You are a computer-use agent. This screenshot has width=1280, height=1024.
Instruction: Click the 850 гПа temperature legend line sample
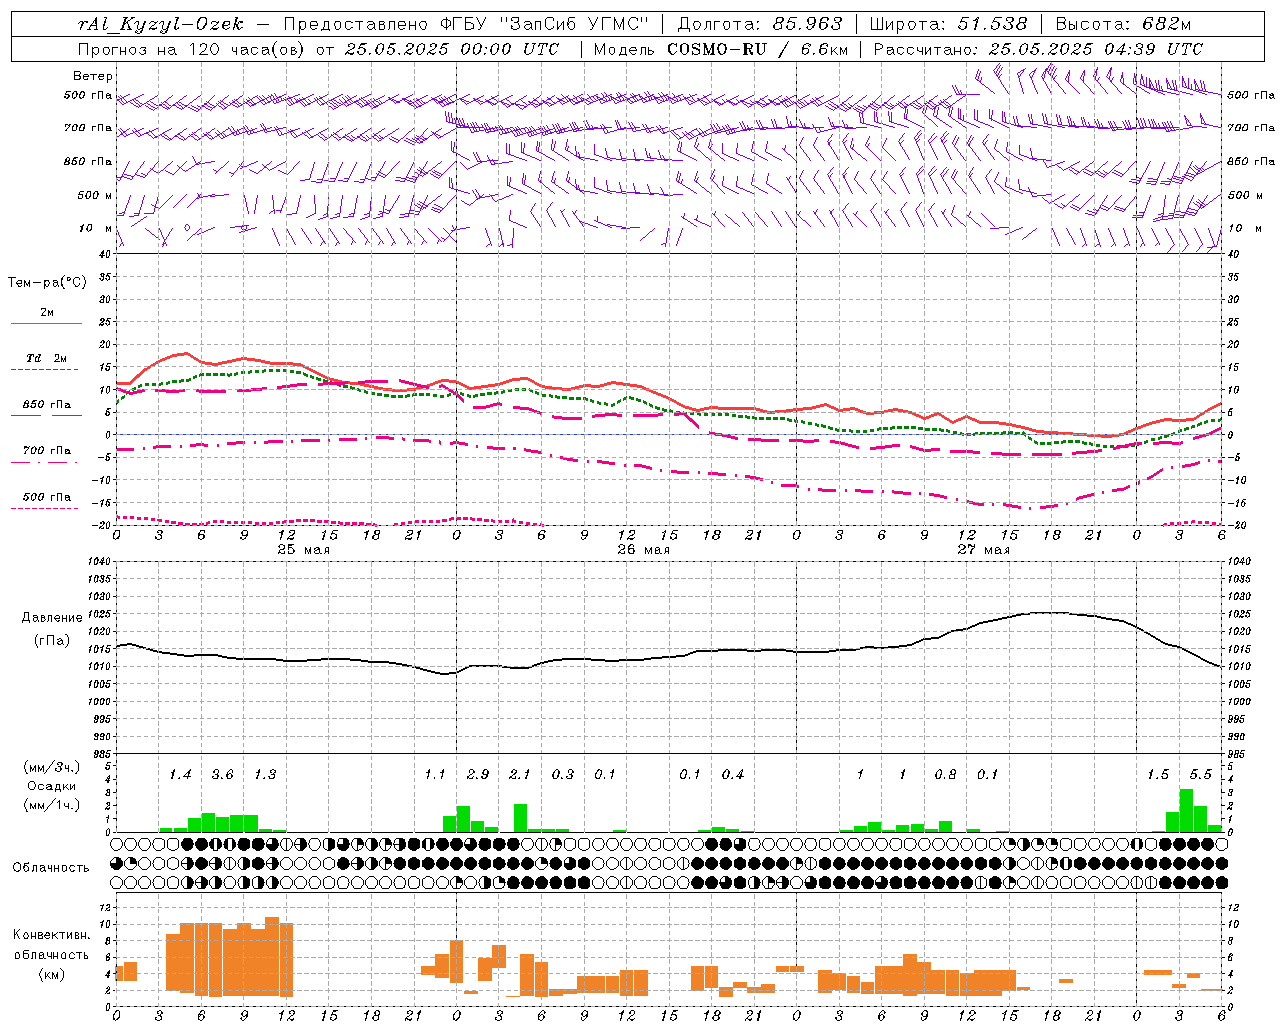click(x=44, y=415)
